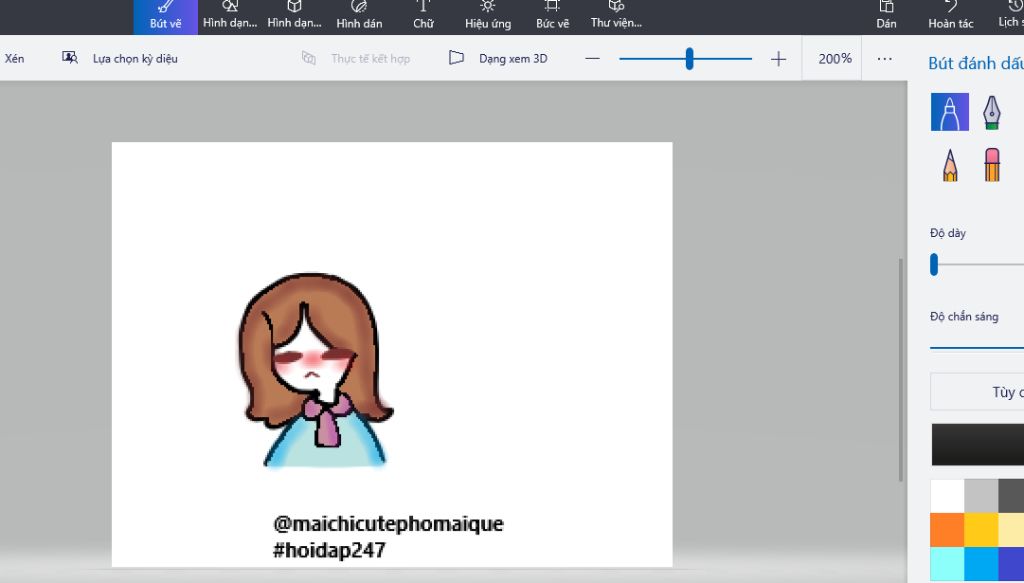Click the Độ dày thickness slider handle

(x=934, y=264)
